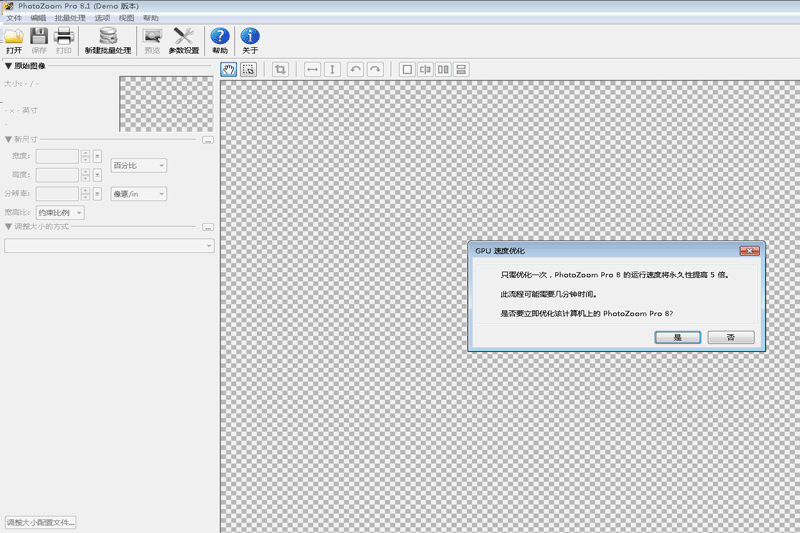Click the 宽度 width input field
Image resolution: width=800 pixels, height=533 pixels.
click(57, 156)
